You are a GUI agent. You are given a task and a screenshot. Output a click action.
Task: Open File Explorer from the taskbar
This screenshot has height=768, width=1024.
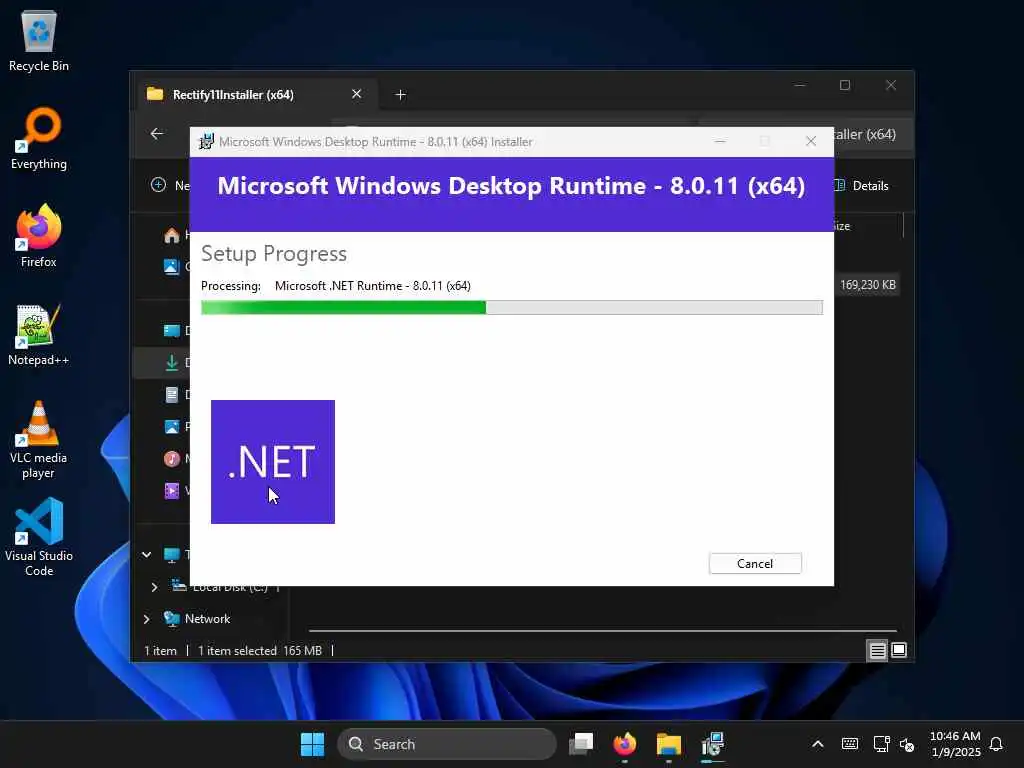point(669,744)
